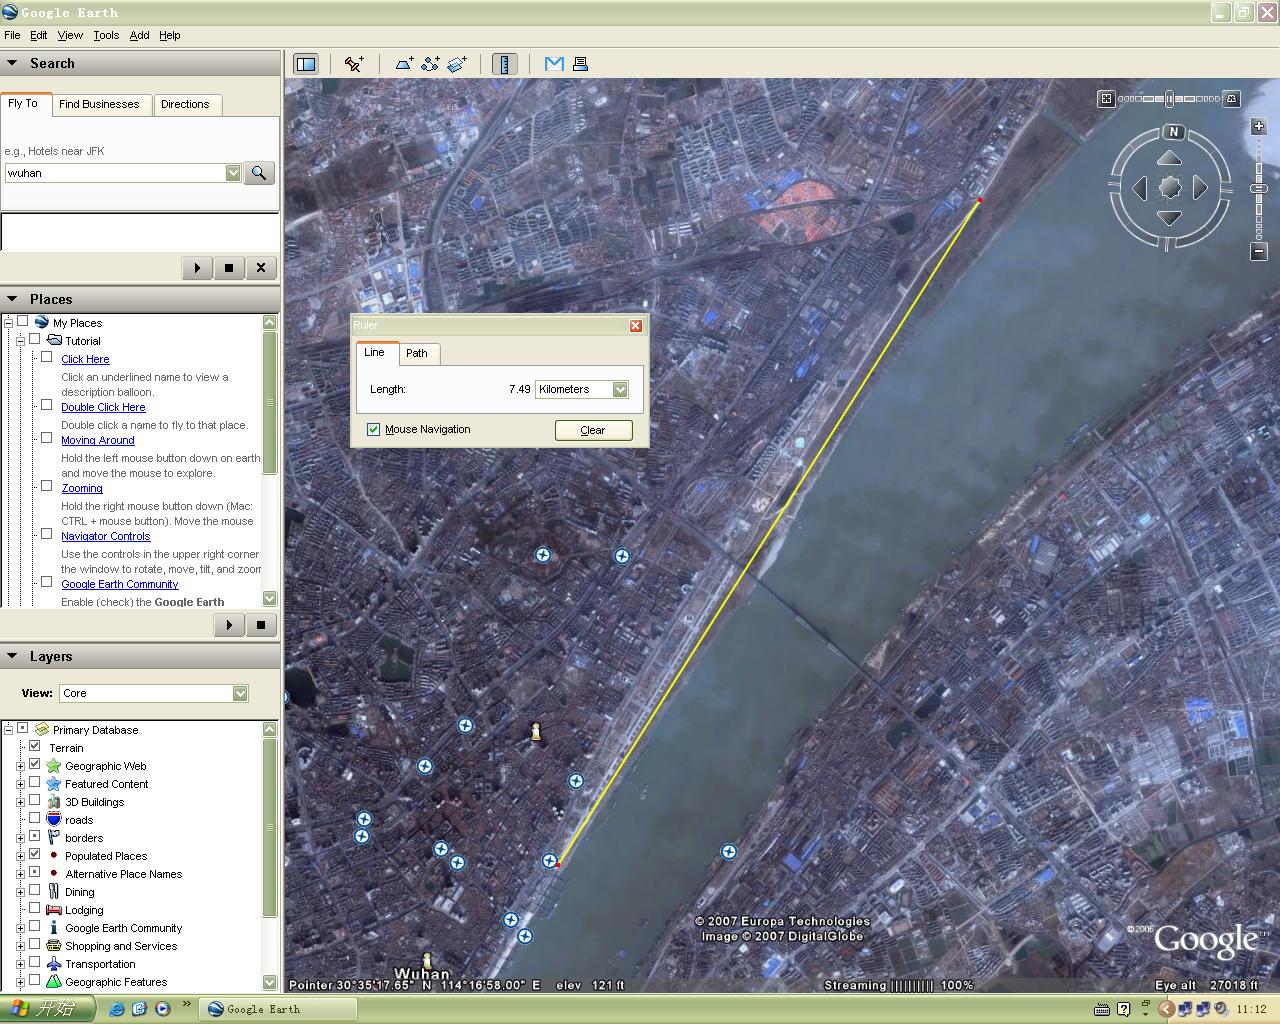Play tour button in Places panel
The height and width of the screenshot is (1024, 1280).
point(229,625)
